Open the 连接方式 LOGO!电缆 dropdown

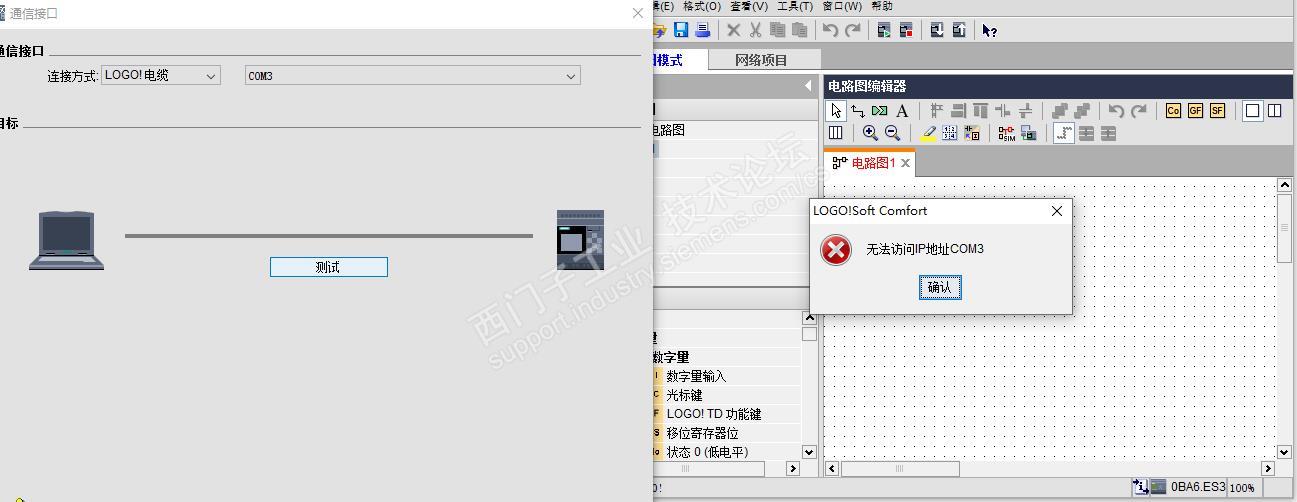pos(161,76)
